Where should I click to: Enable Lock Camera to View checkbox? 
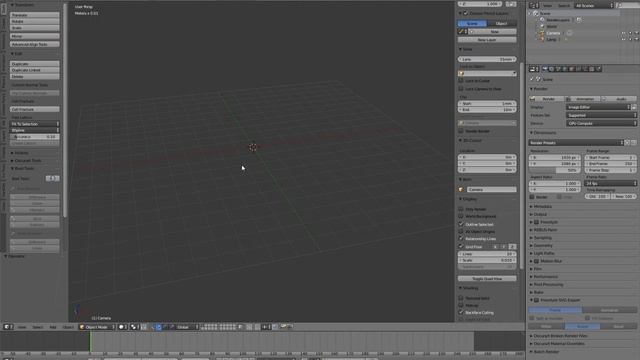(461, 89)
